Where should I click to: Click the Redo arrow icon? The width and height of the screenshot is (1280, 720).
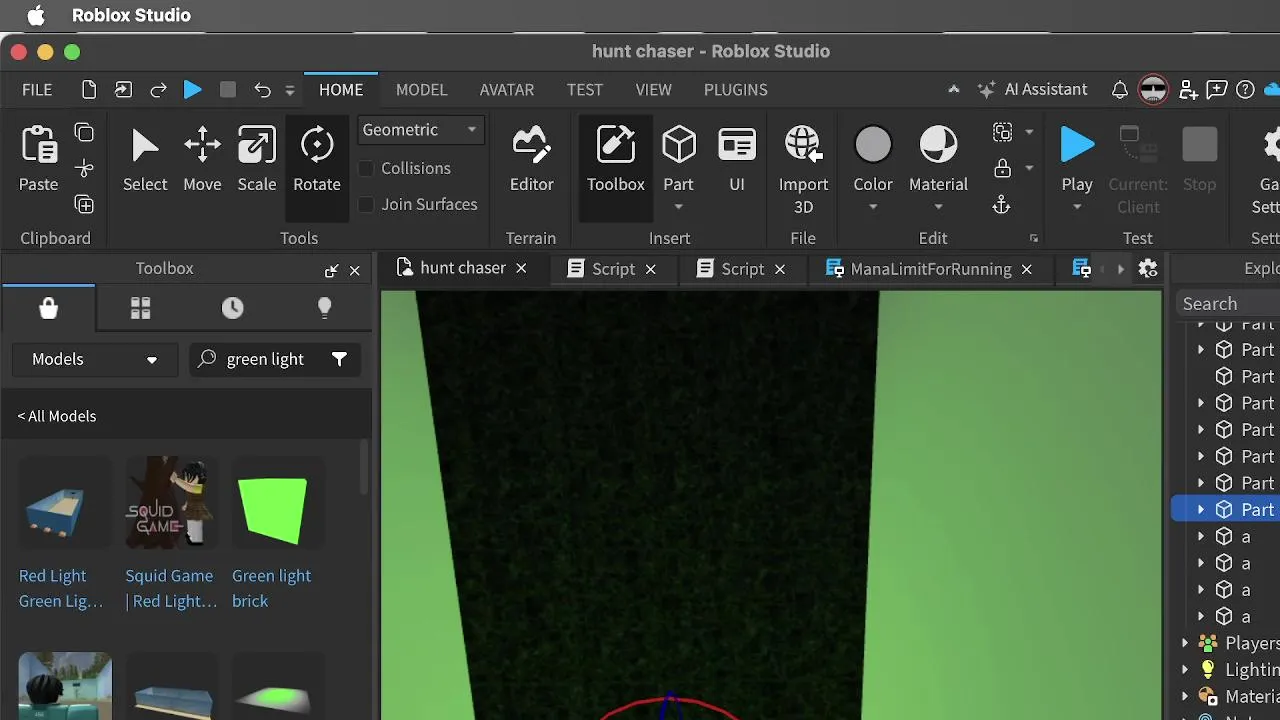pyautogui.click(x=158, y=90)
